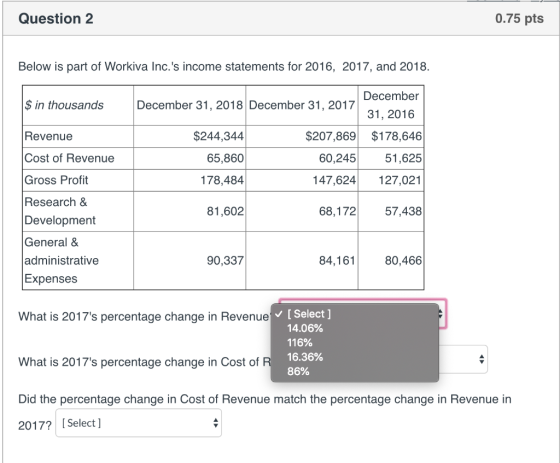Click the 'Did the percentage change' question text
The height and width of the screenshot is (463, 560).
tap(265, 399)
